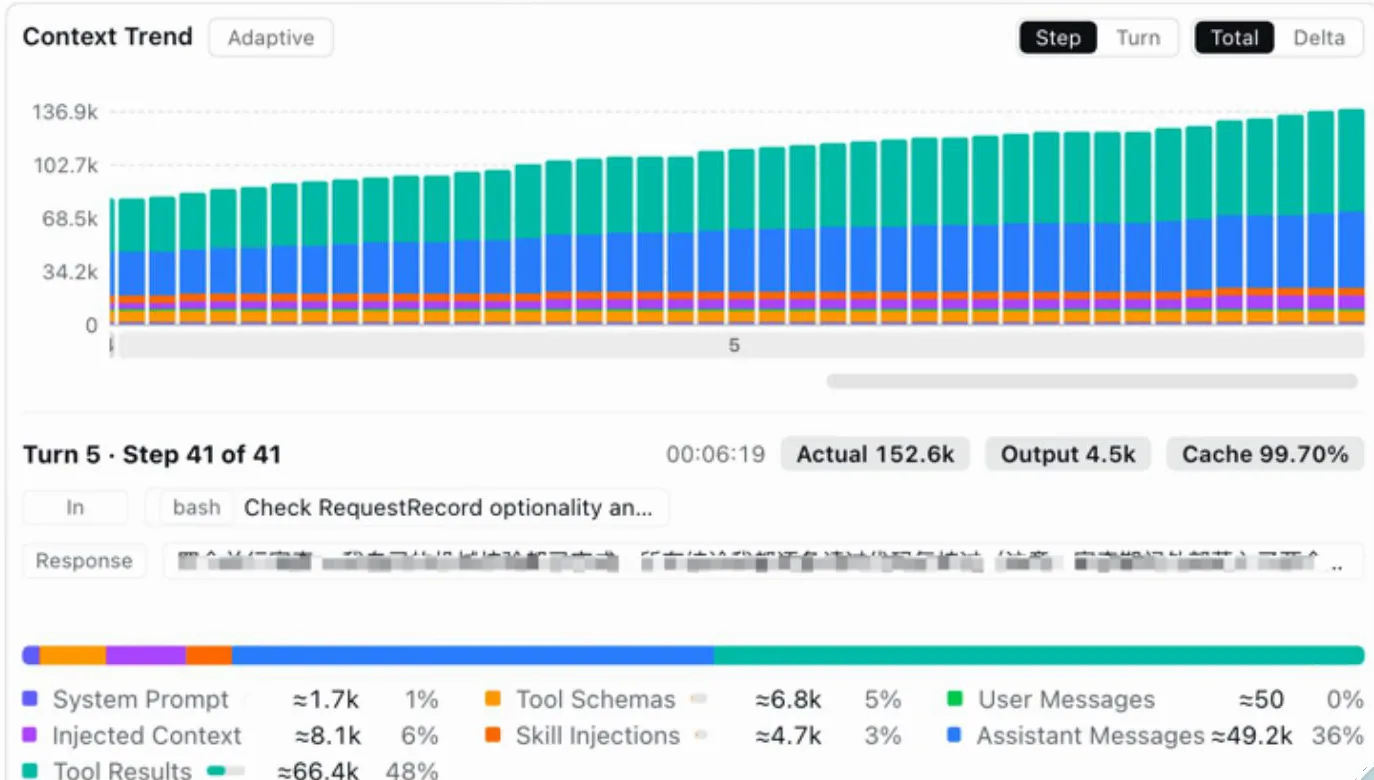Click the 34.2k axis label
Viewport: 1374px width, 780px height.
click(x=68, y=271)
